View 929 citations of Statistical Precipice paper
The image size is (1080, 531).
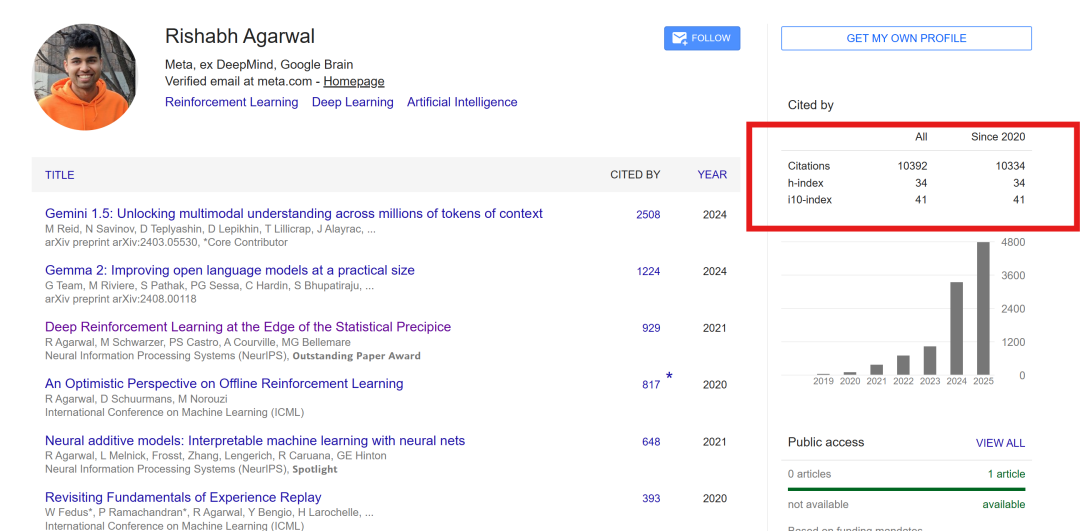651,329
